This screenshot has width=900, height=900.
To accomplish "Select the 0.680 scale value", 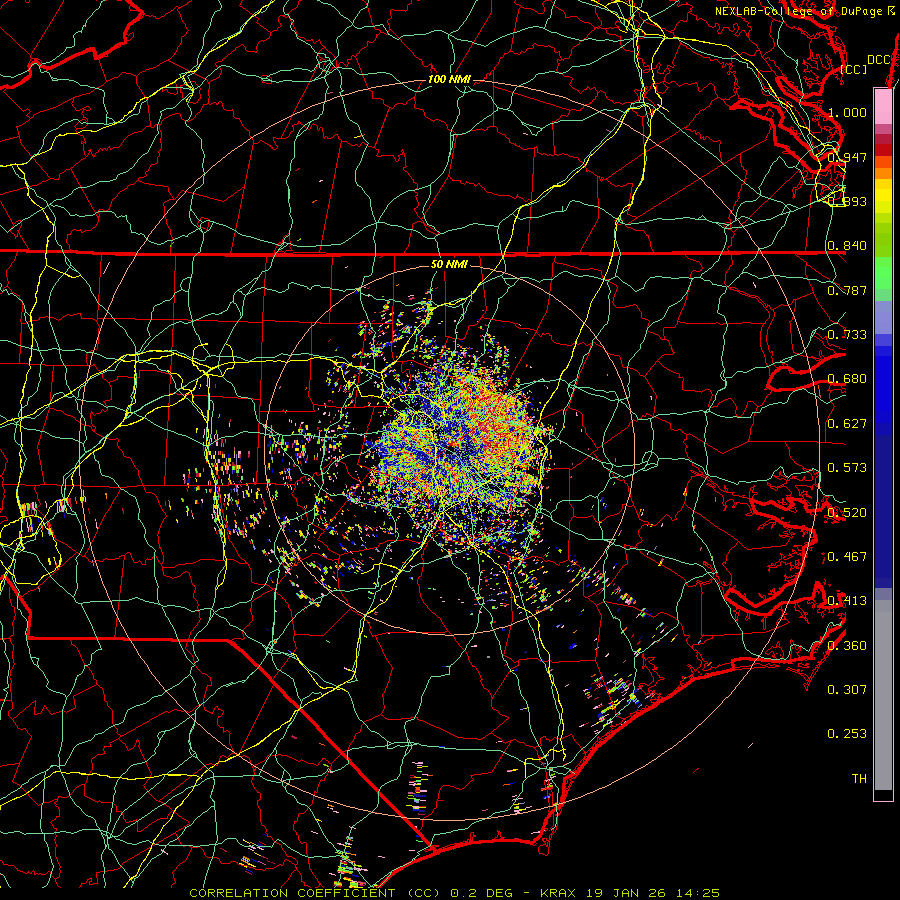I will click(x=847, y=379).
